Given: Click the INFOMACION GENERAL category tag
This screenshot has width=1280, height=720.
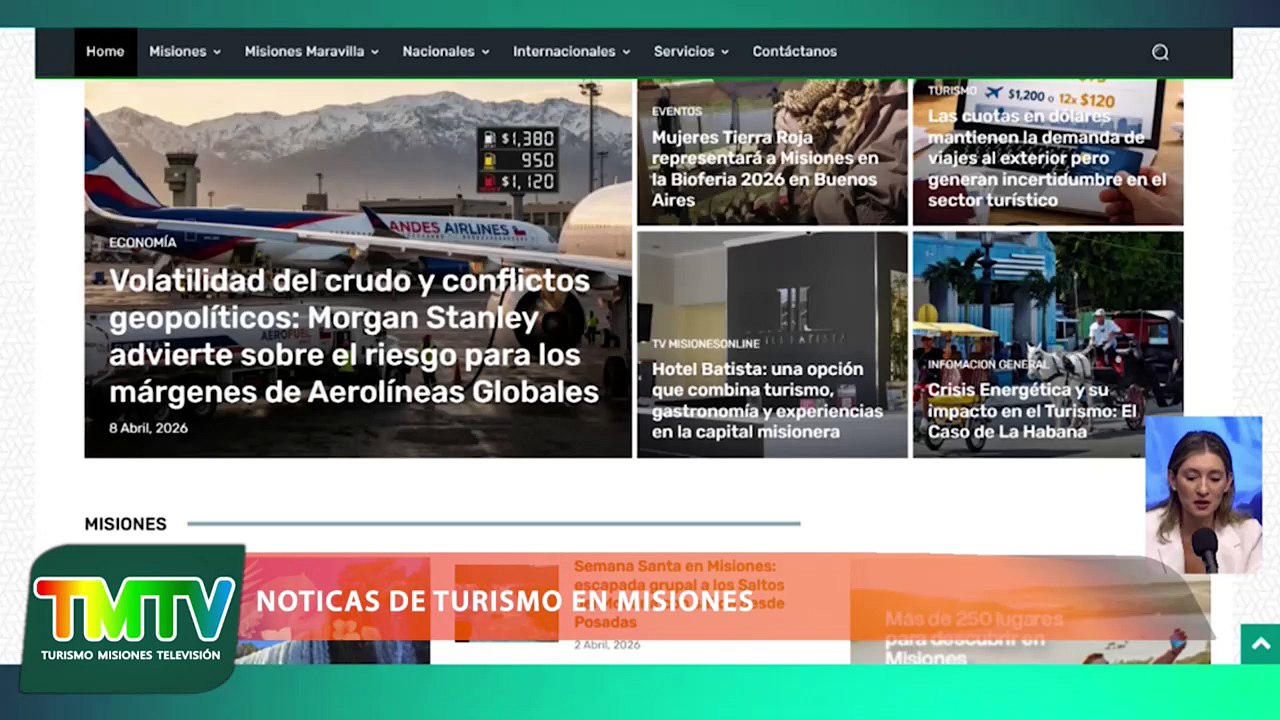Looking at the screenshot, I should click(x=988, y=365).
